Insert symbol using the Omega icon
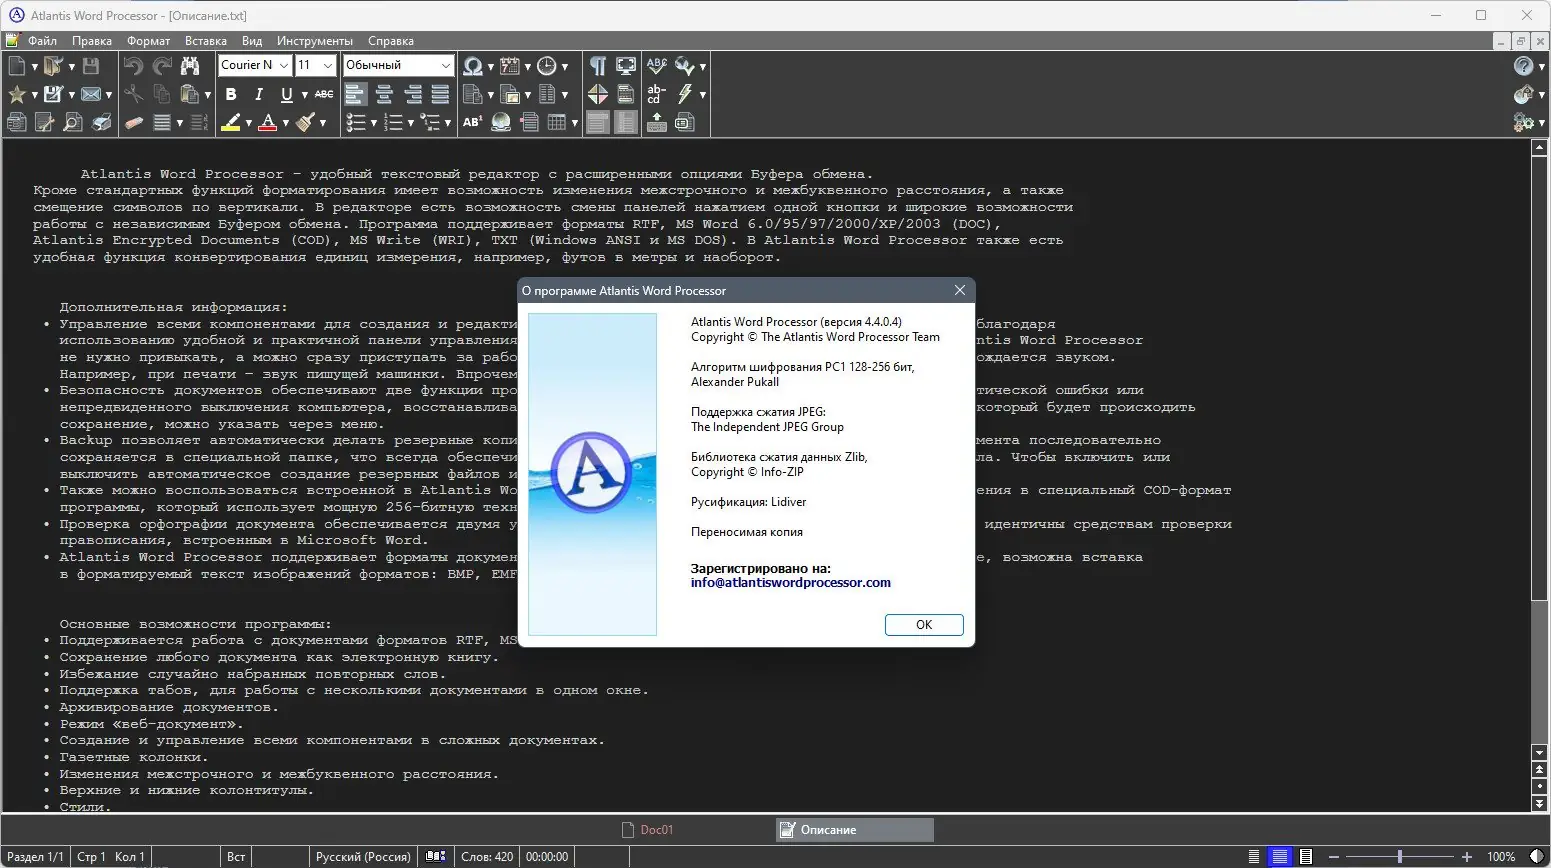 [x=473, y=66]
